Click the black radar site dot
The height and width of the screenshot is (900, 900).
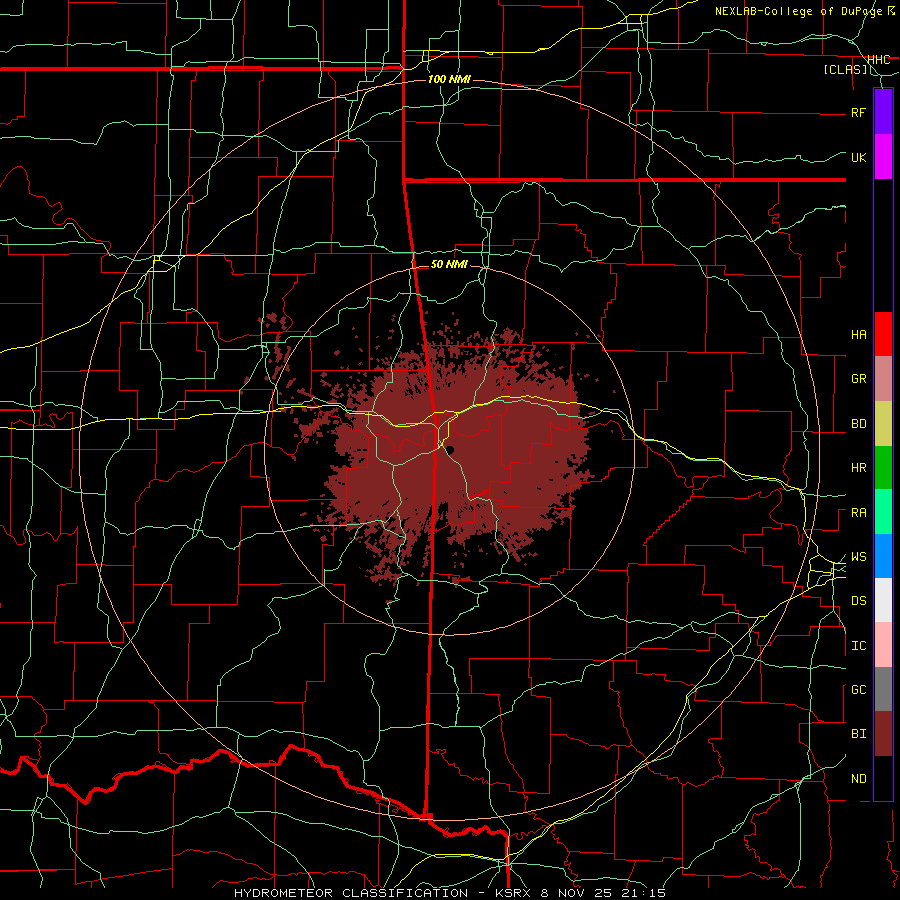coord(450,450)
